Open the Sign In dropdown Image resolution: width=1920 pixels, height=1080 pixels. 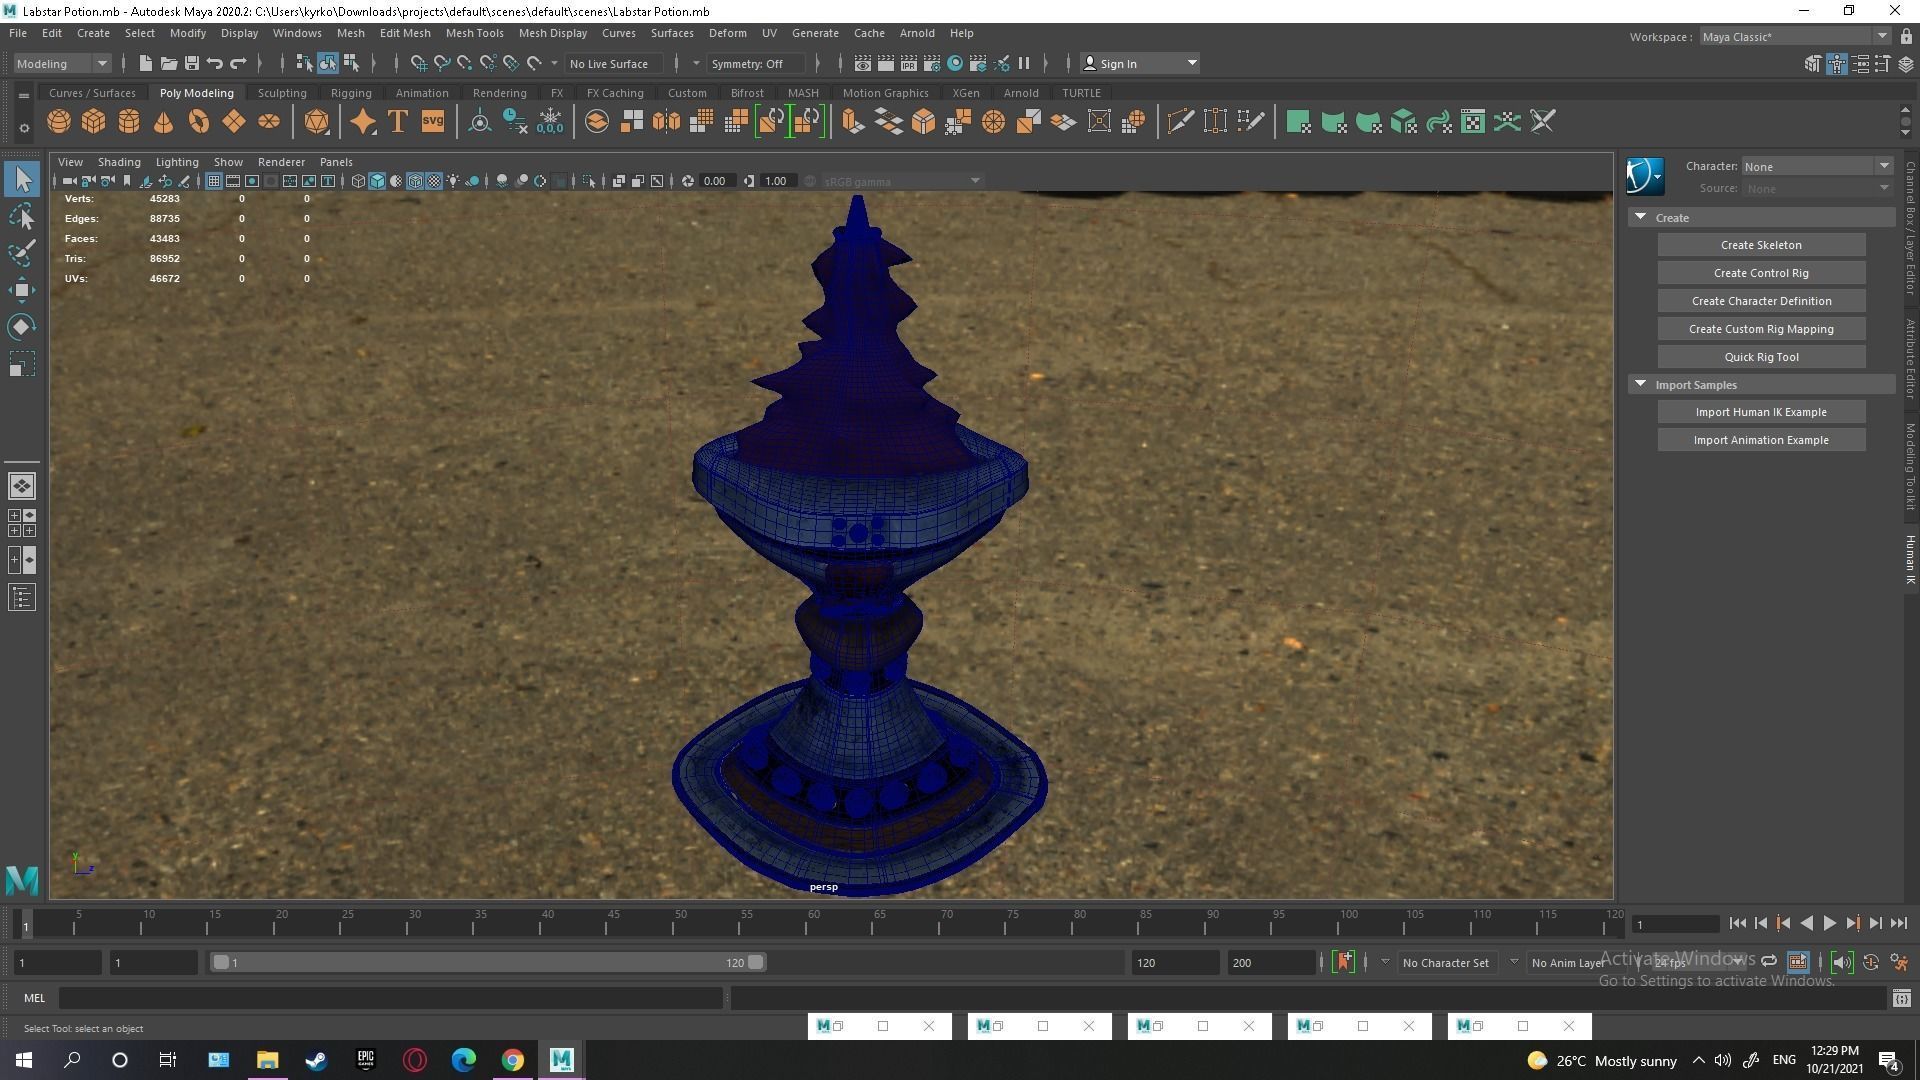click(1139, 63)
